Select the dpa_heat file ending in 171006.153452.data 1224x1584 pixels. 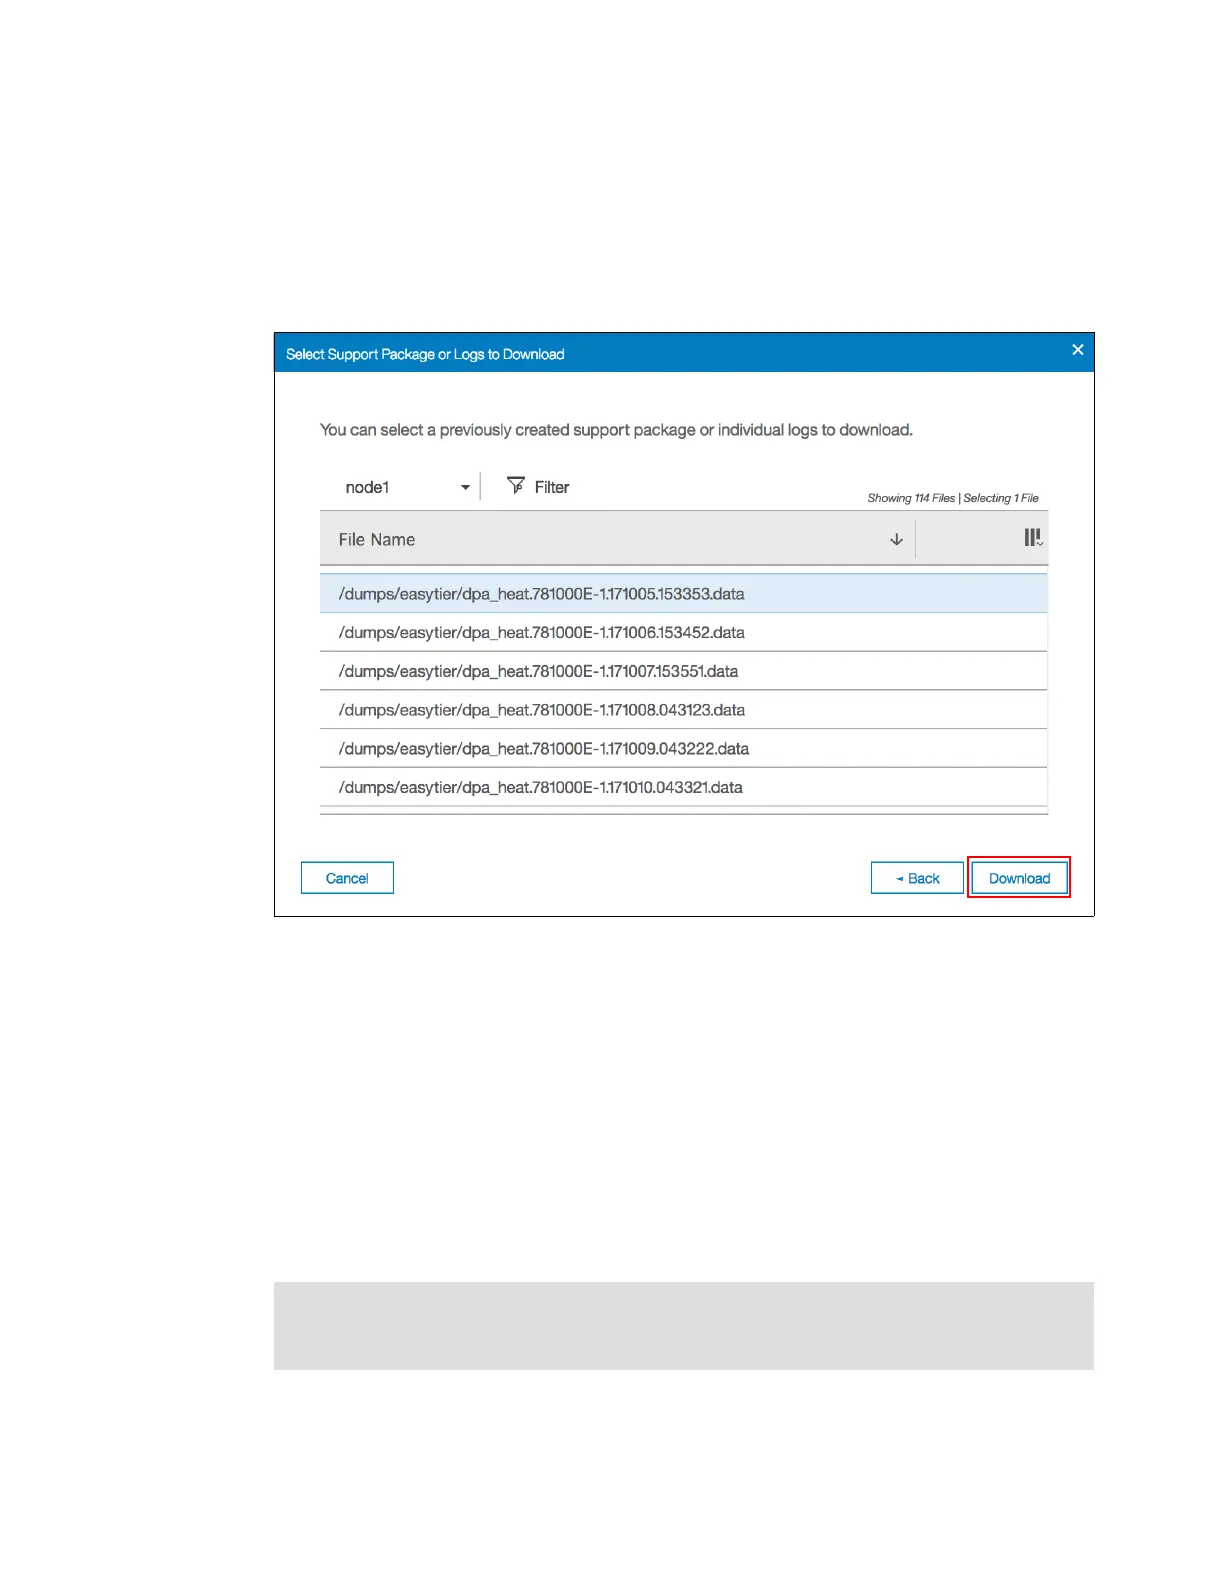tap(684, 633)
